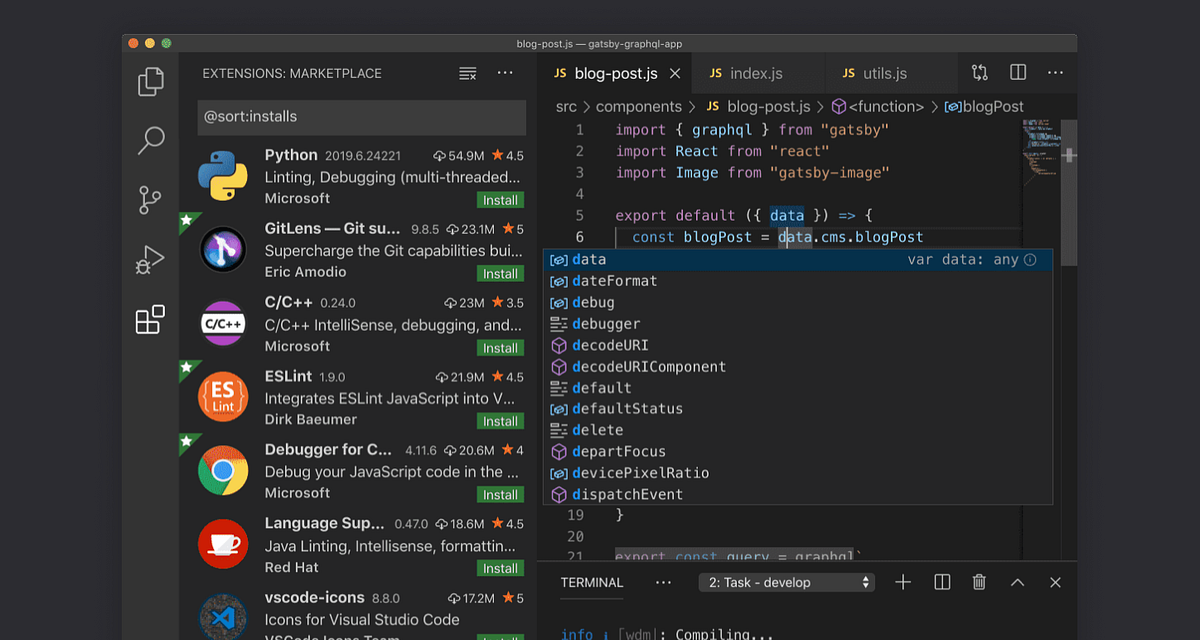Install the Python extension
The height and width of the screenshot is (640, 1200).
(500, 200)
